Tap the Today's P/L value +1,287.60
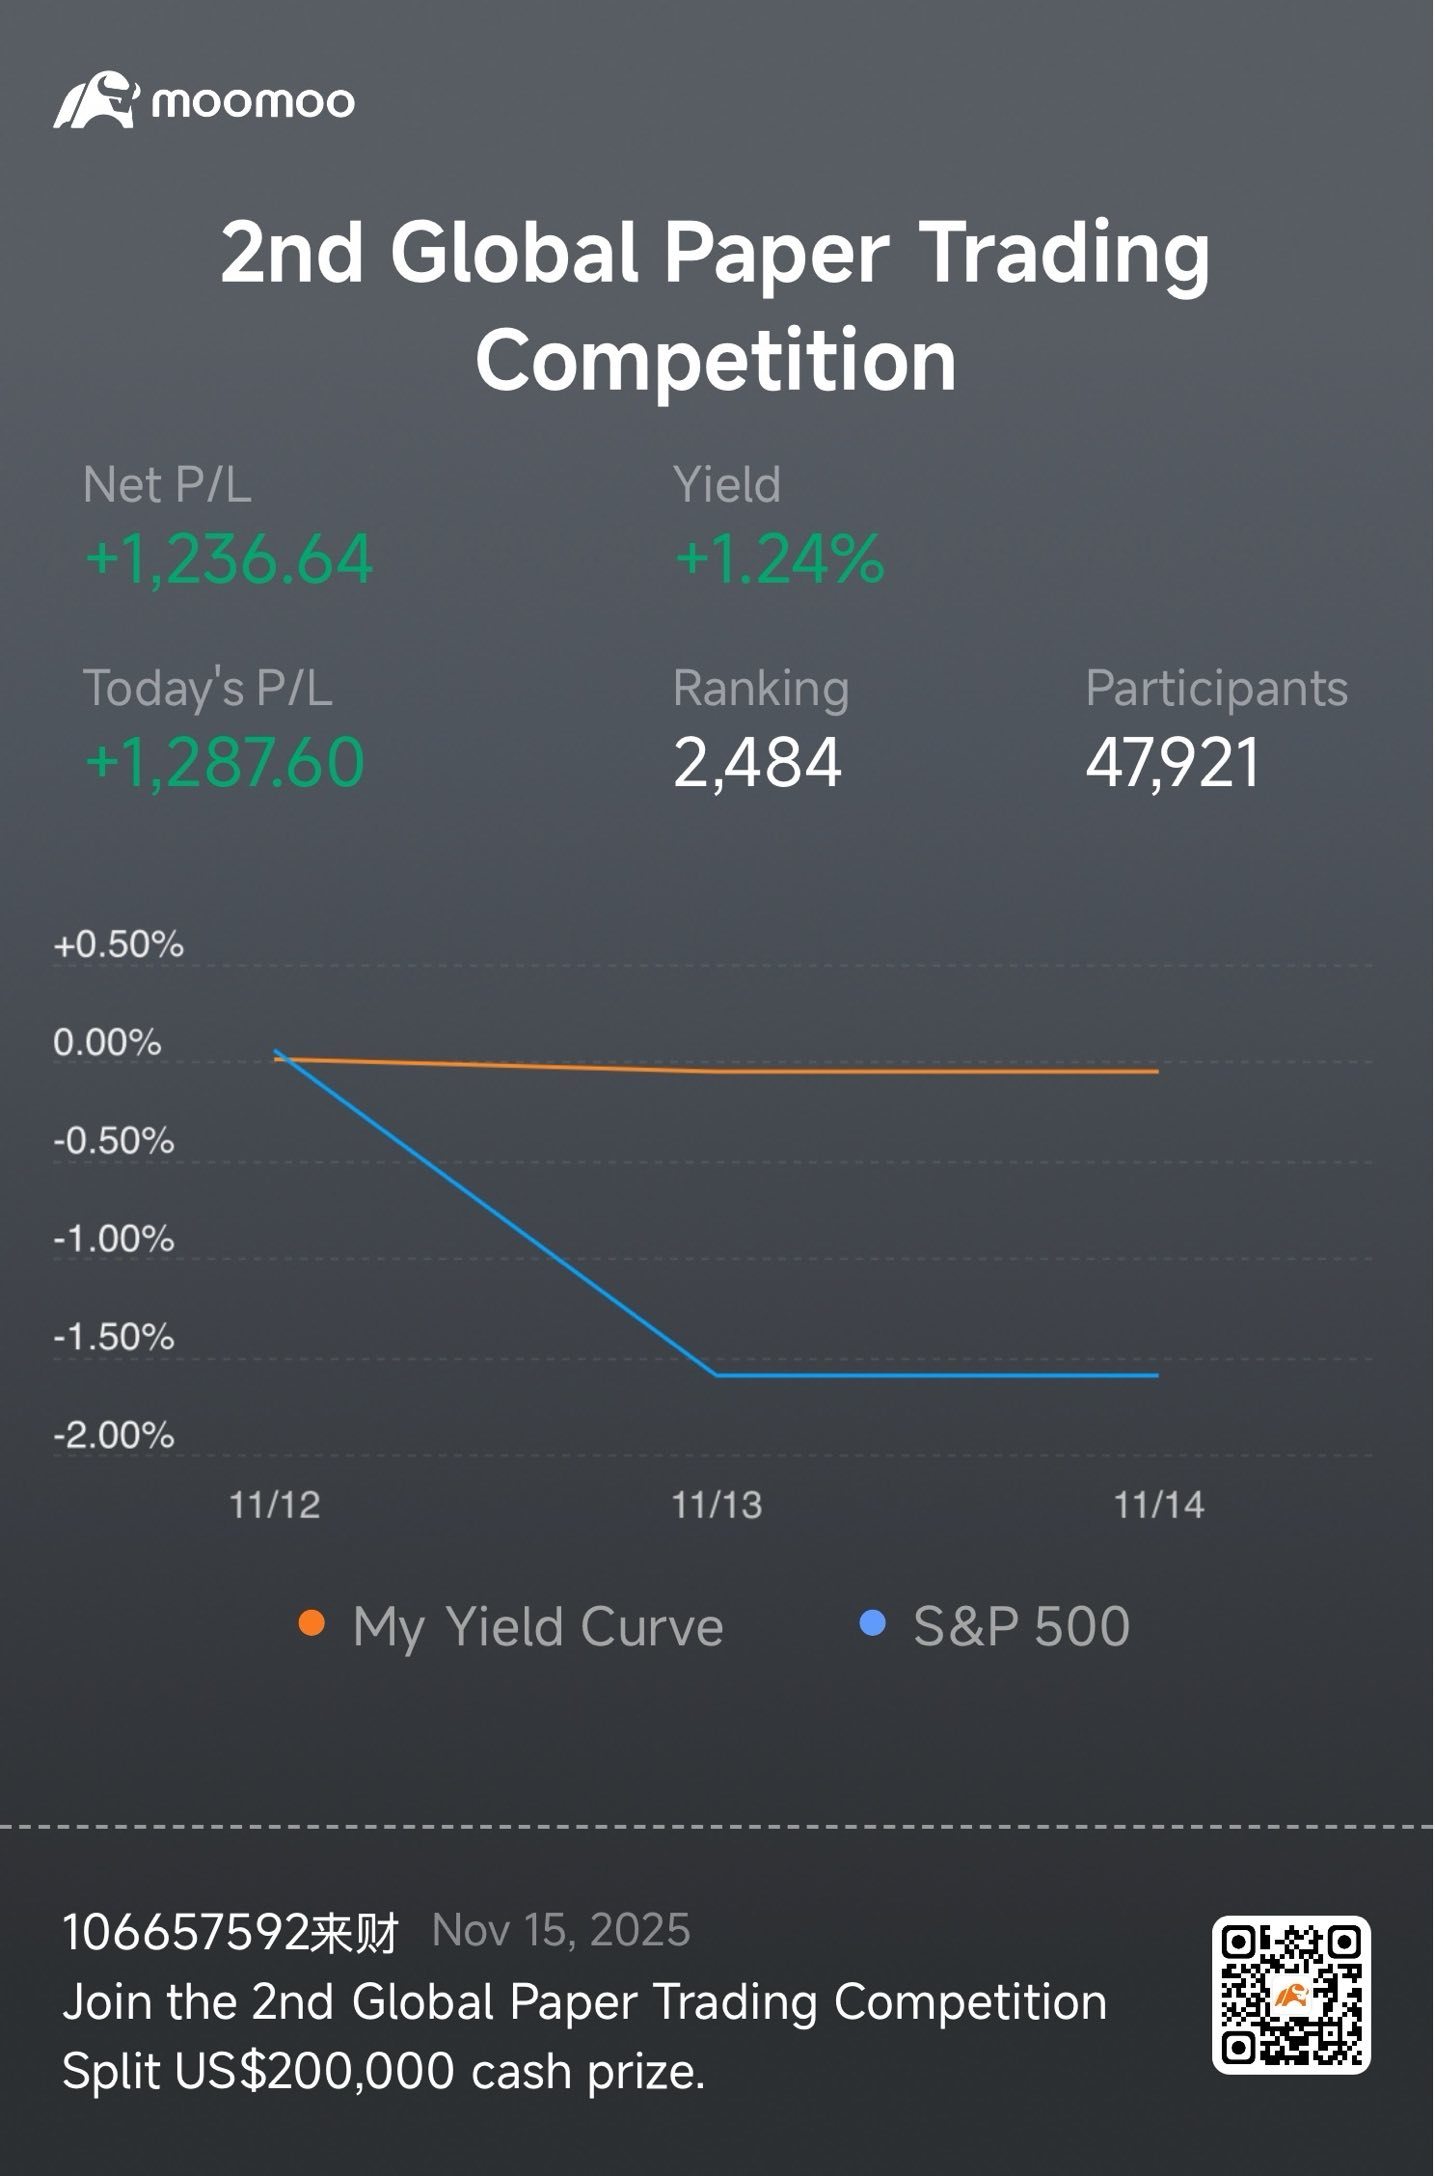 (x=225, y=762)
